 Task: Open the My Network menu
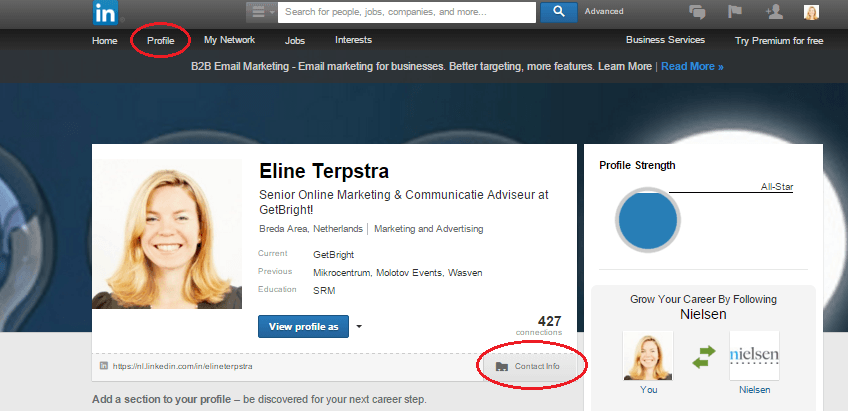(229, 40)
